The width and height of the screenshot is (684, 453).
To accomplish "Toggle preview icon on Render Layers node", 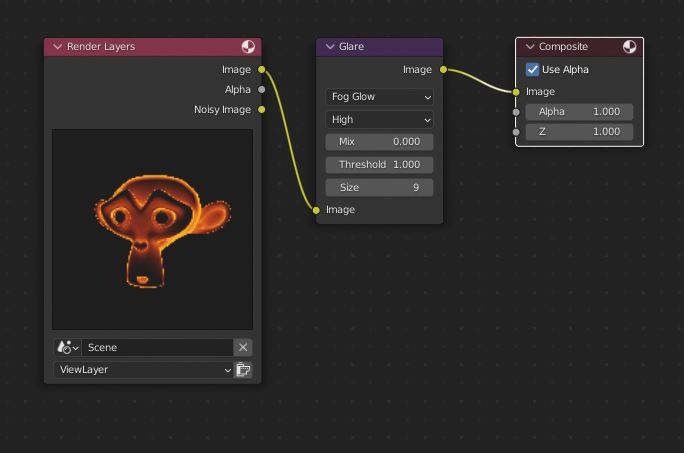I will click(248, 47).
